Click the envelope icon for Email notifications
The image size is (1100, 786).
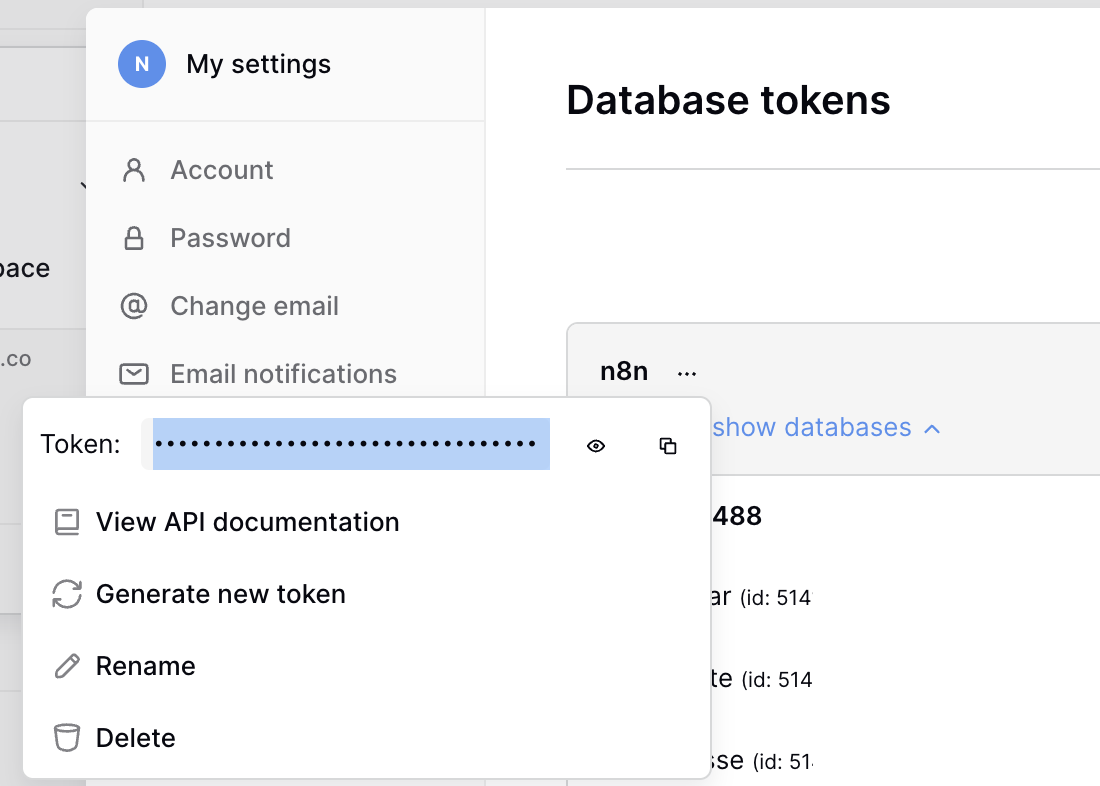click(x=134, y=374)
